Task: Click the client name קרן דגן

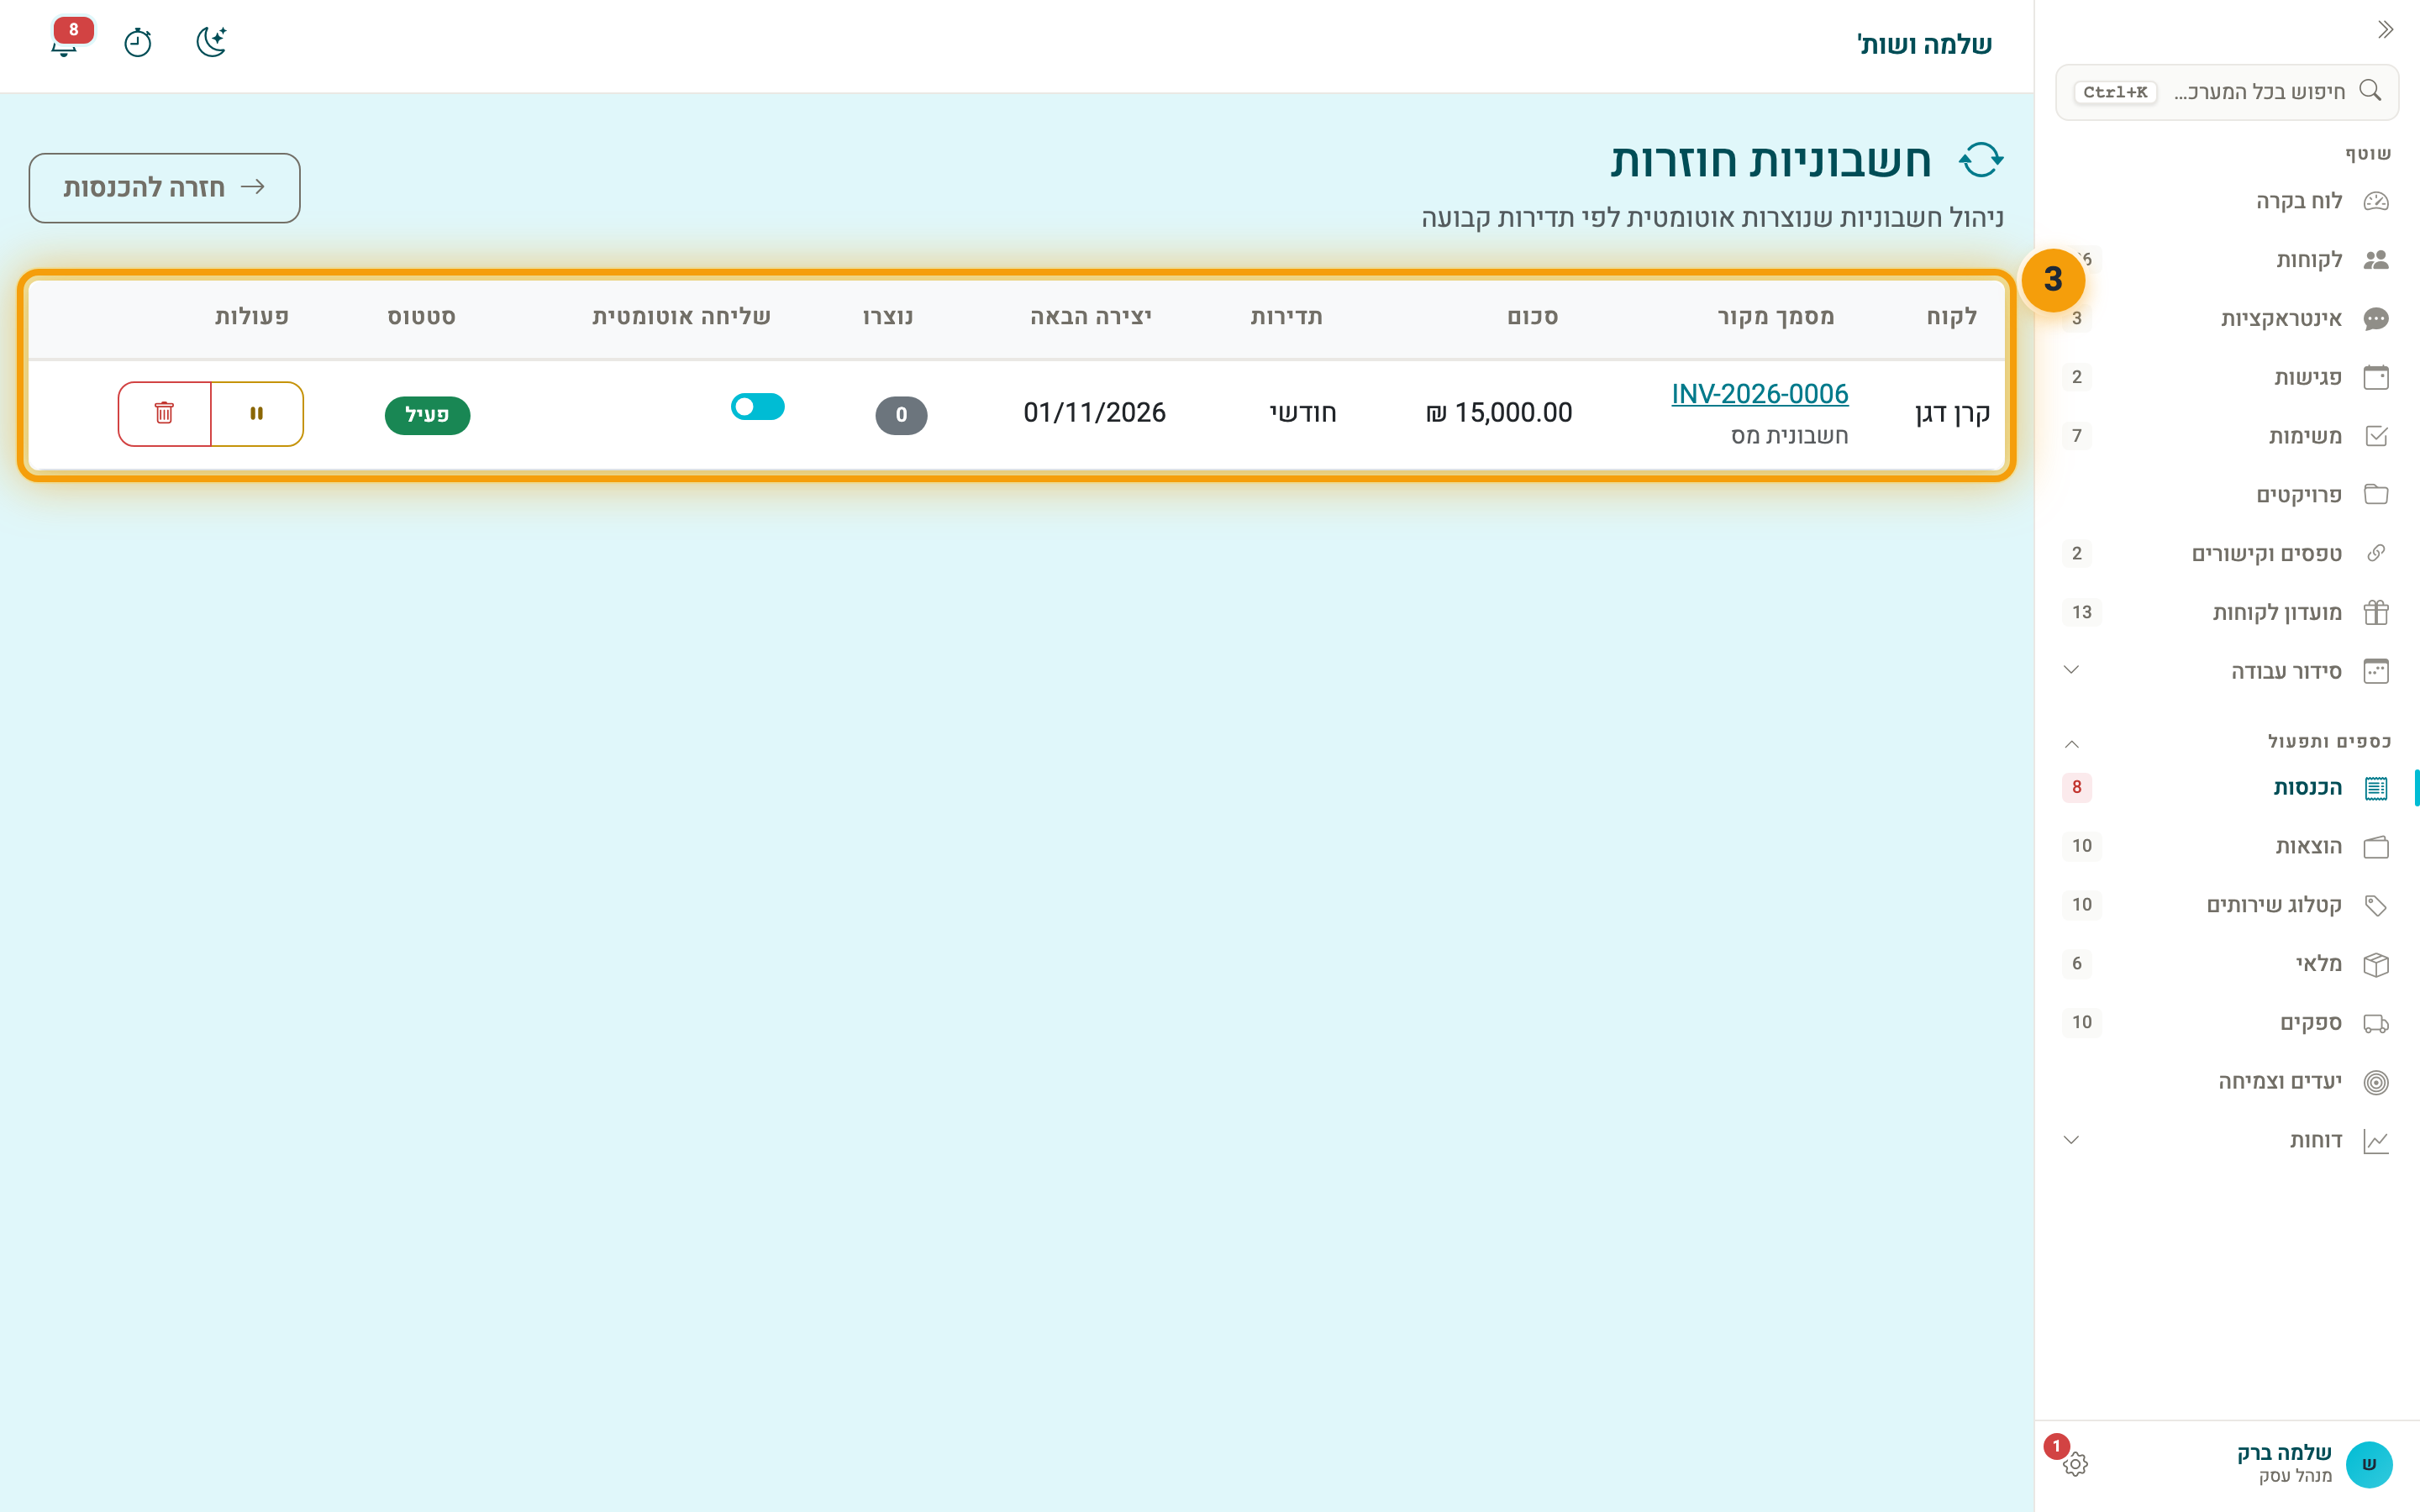Action: coord(1952,413)
